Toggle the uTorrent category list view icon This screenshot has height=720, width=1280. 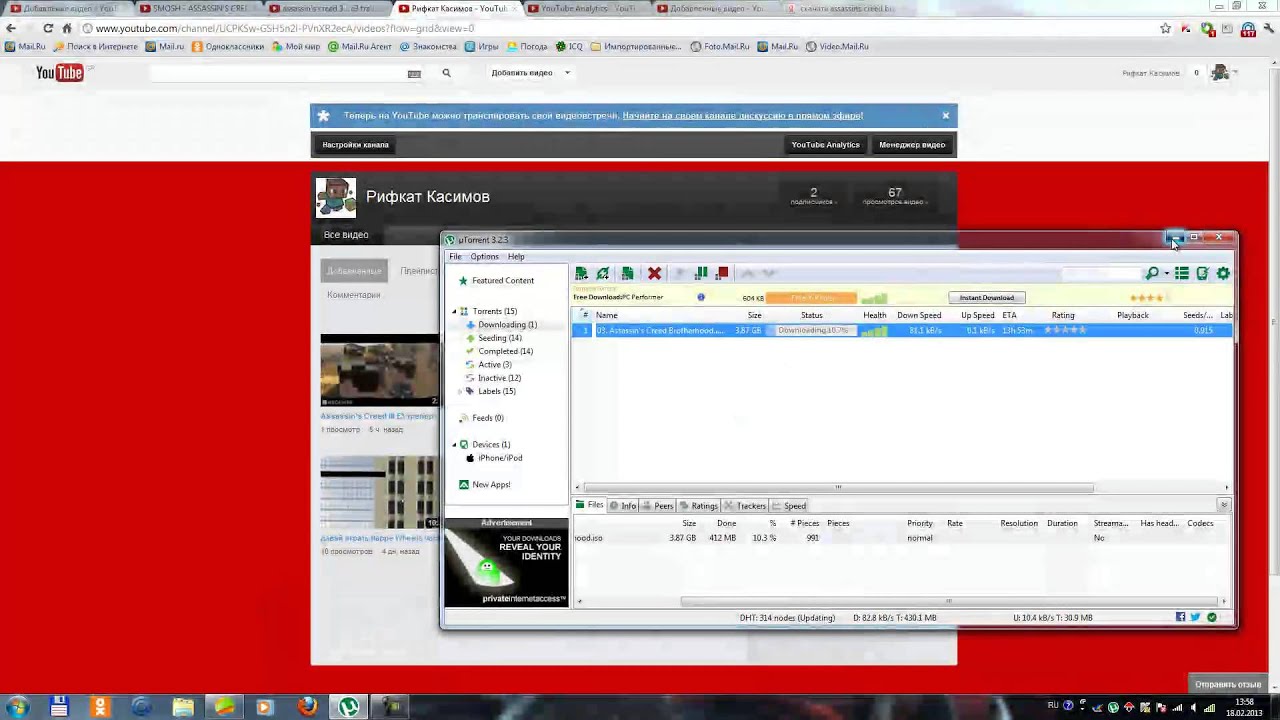point(1182,273)
